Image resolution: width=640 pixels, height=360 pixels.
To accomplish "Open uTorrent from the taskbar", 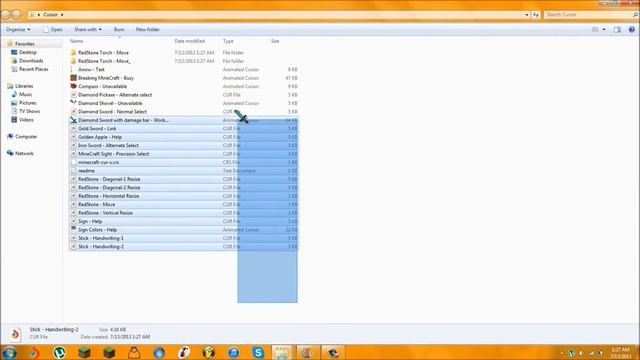I will [59, 352].
